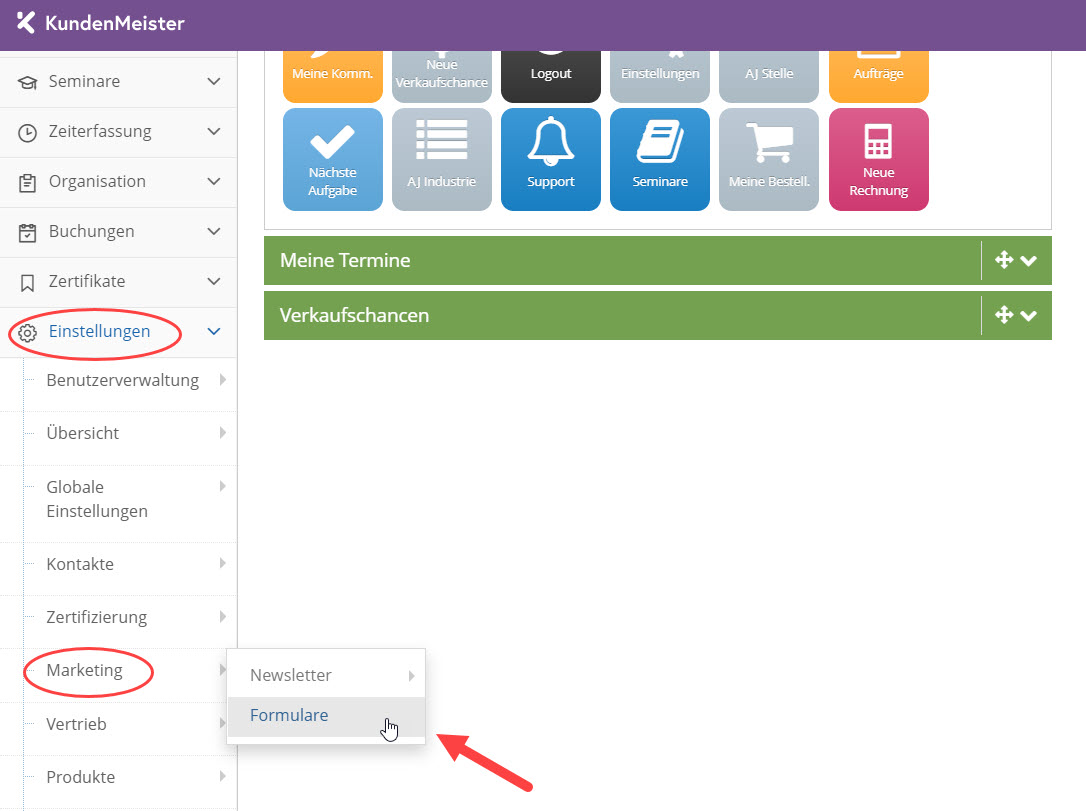Viewport: 1086px width, 811px height.
Task: Open the Zertifizierung settings entry
Action: point(96,617)
